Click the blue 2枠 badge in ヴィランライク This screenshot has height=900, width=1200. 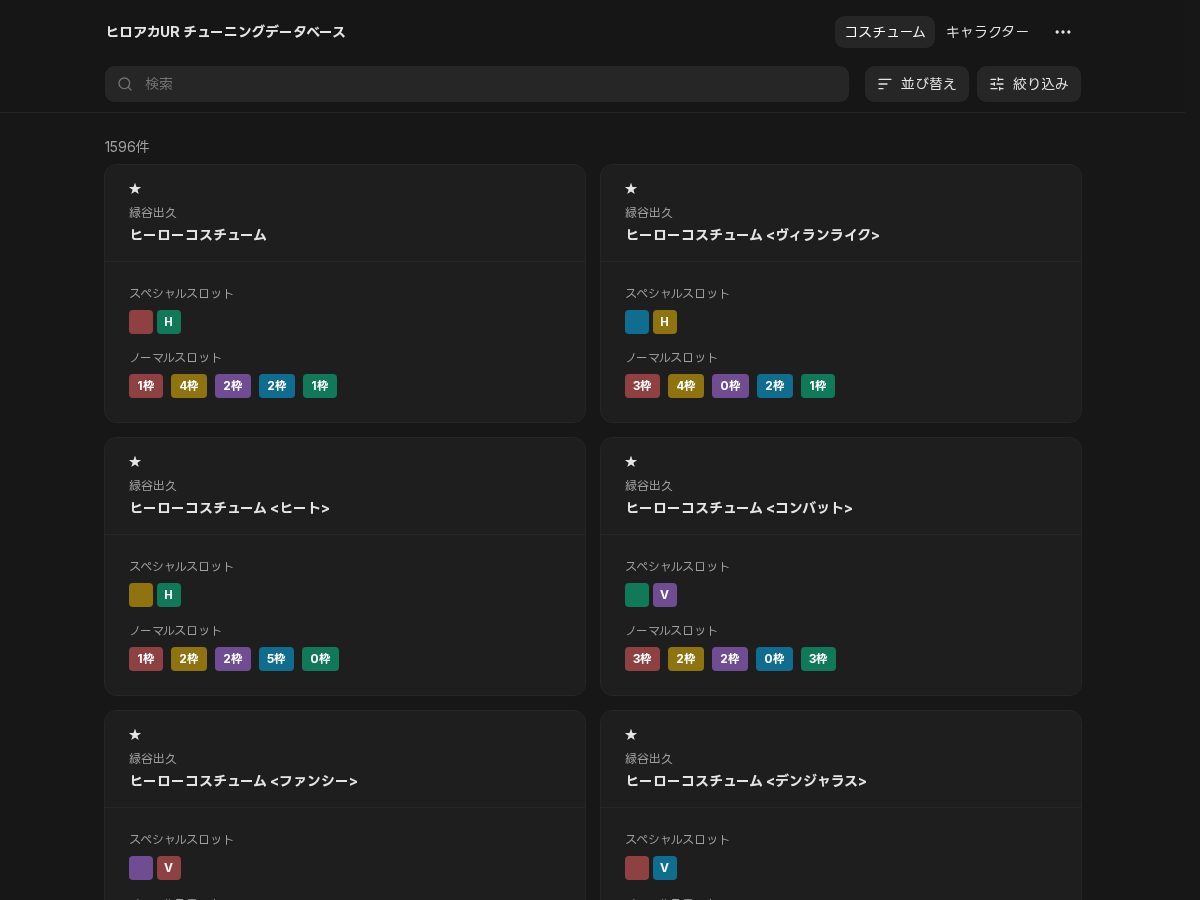coord(775,386)
